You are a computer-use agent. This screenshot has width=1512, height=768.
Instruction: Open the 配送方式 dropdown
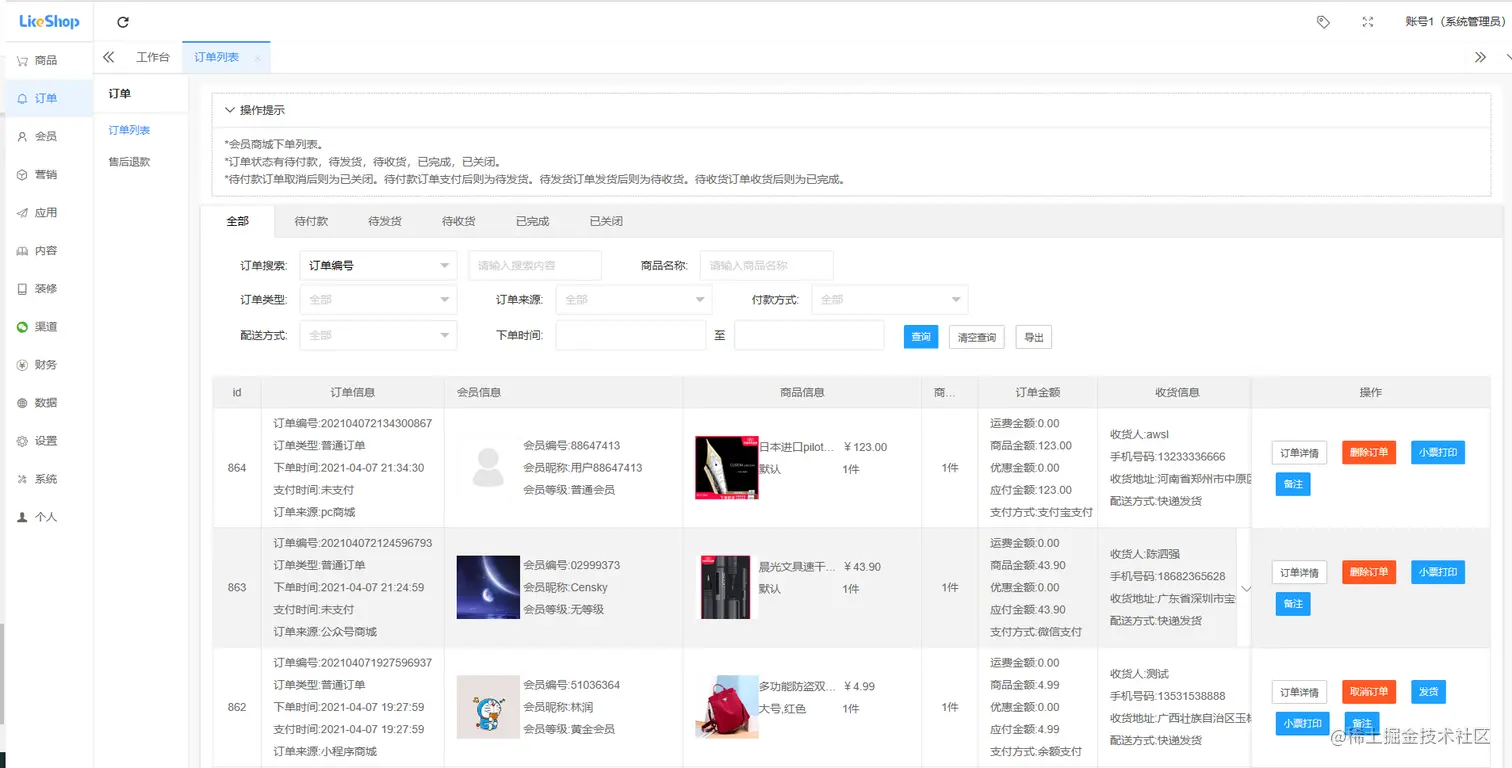[x=378, y=335]
